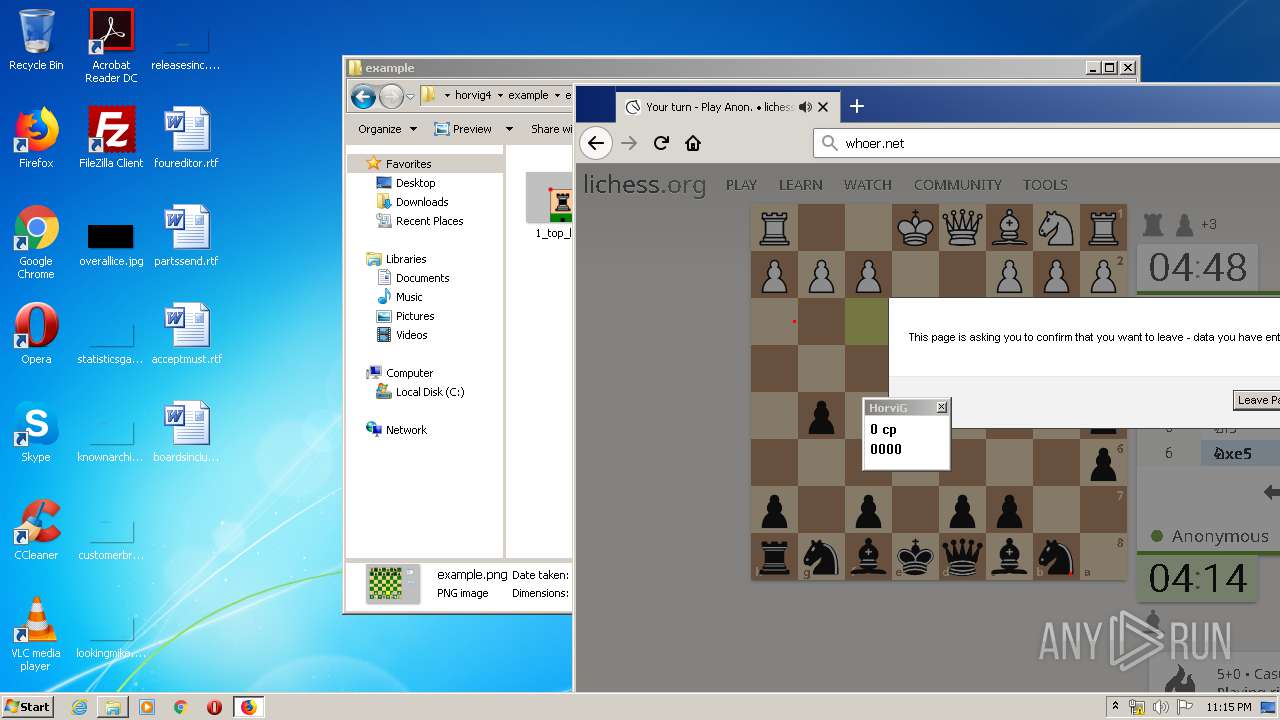Open the WATCH menu on lichess

867,184
